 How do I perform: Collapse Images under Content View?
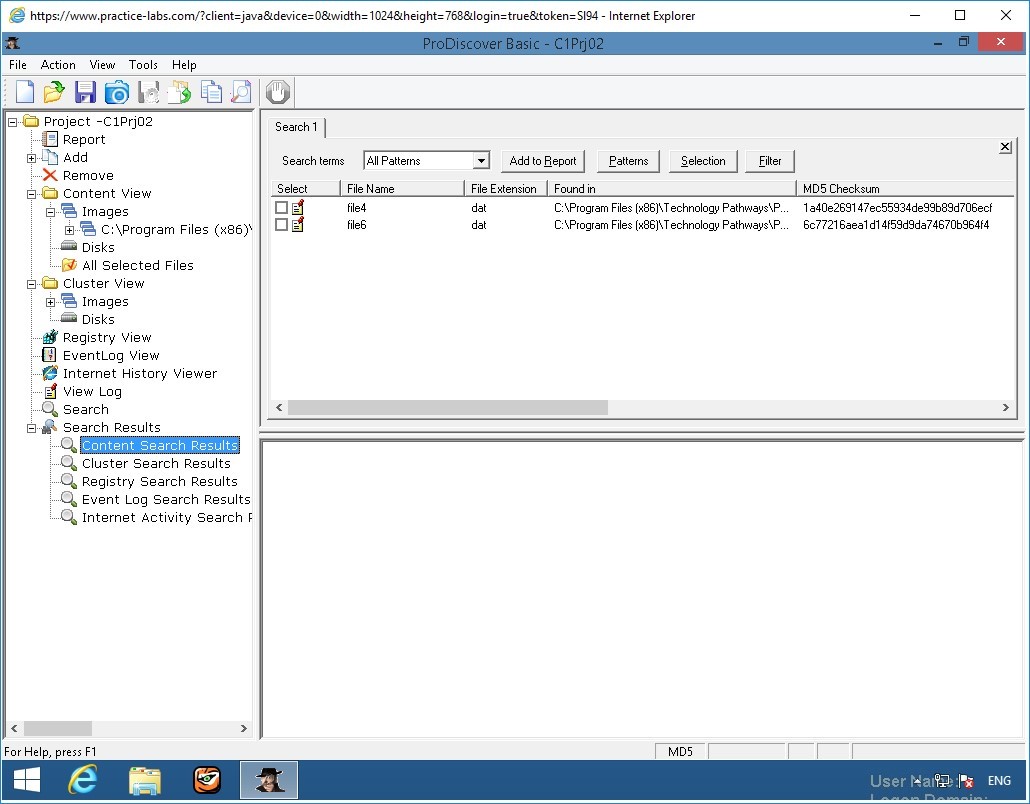(x=51, y=212)
